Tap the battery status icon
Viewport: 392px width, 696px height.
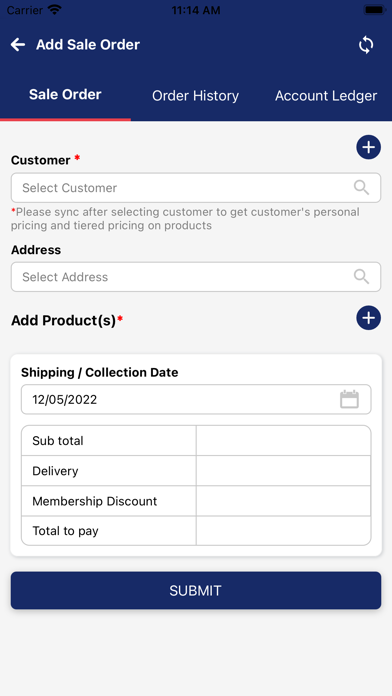pyautogui.click(x=374, y=10)
